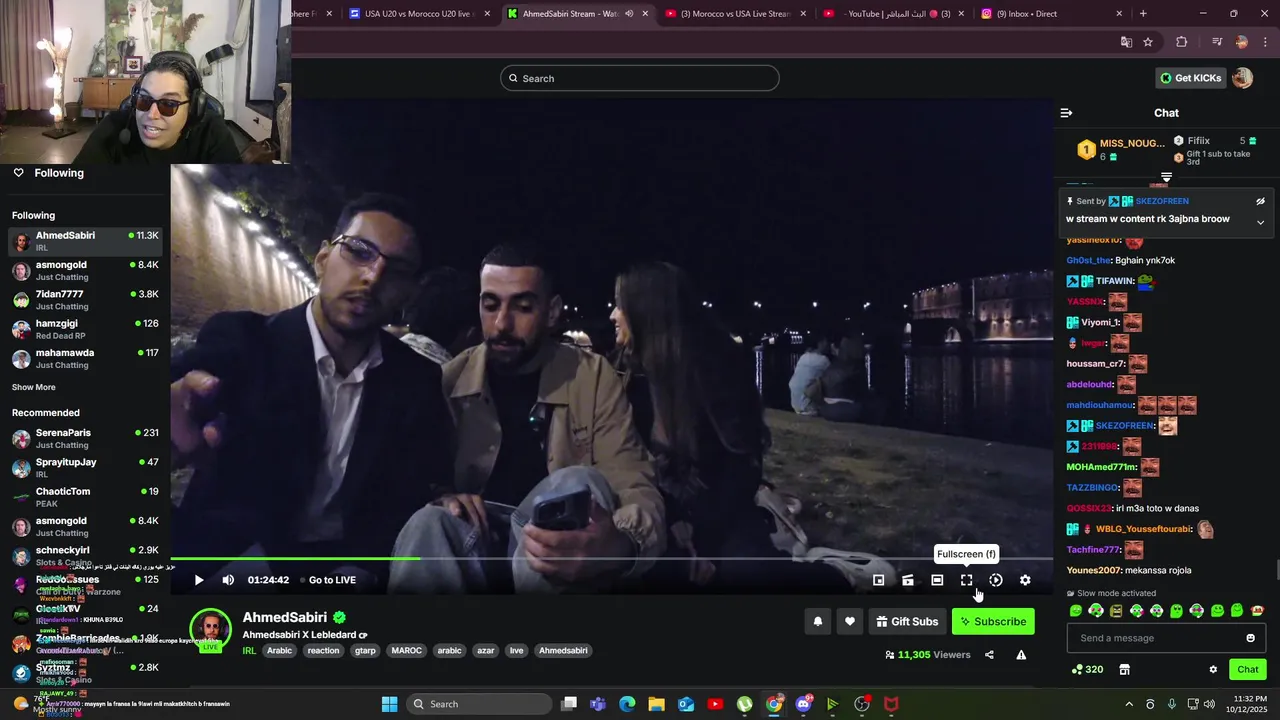This screenshot has height=720, width=1280.
Task: Expand leaderboard handle below gifters
Action: coord(1166,177)
